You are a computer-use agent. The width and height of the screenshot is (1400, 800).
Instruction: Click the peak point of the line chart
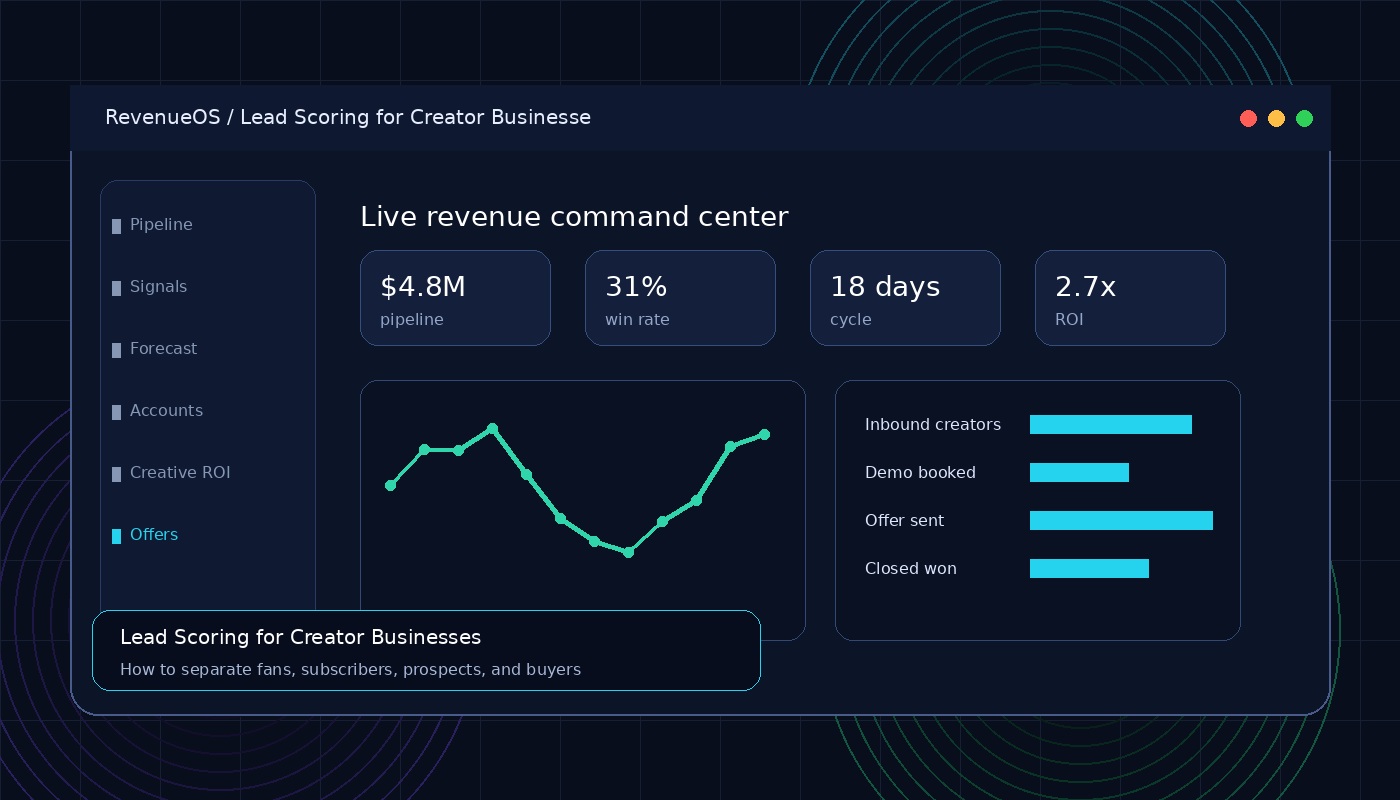pos(492,429)
